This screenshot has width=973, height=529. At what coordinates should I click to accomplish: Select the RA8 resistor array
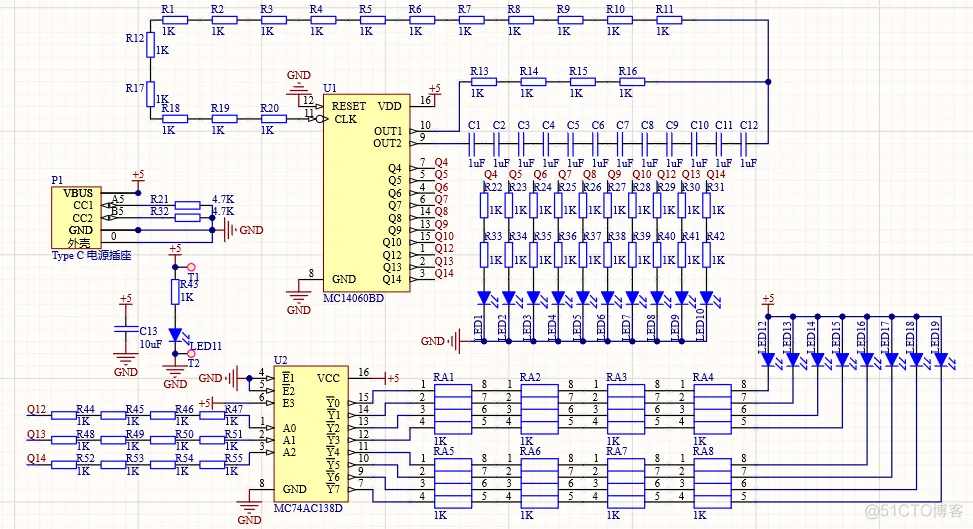point(712,483)
